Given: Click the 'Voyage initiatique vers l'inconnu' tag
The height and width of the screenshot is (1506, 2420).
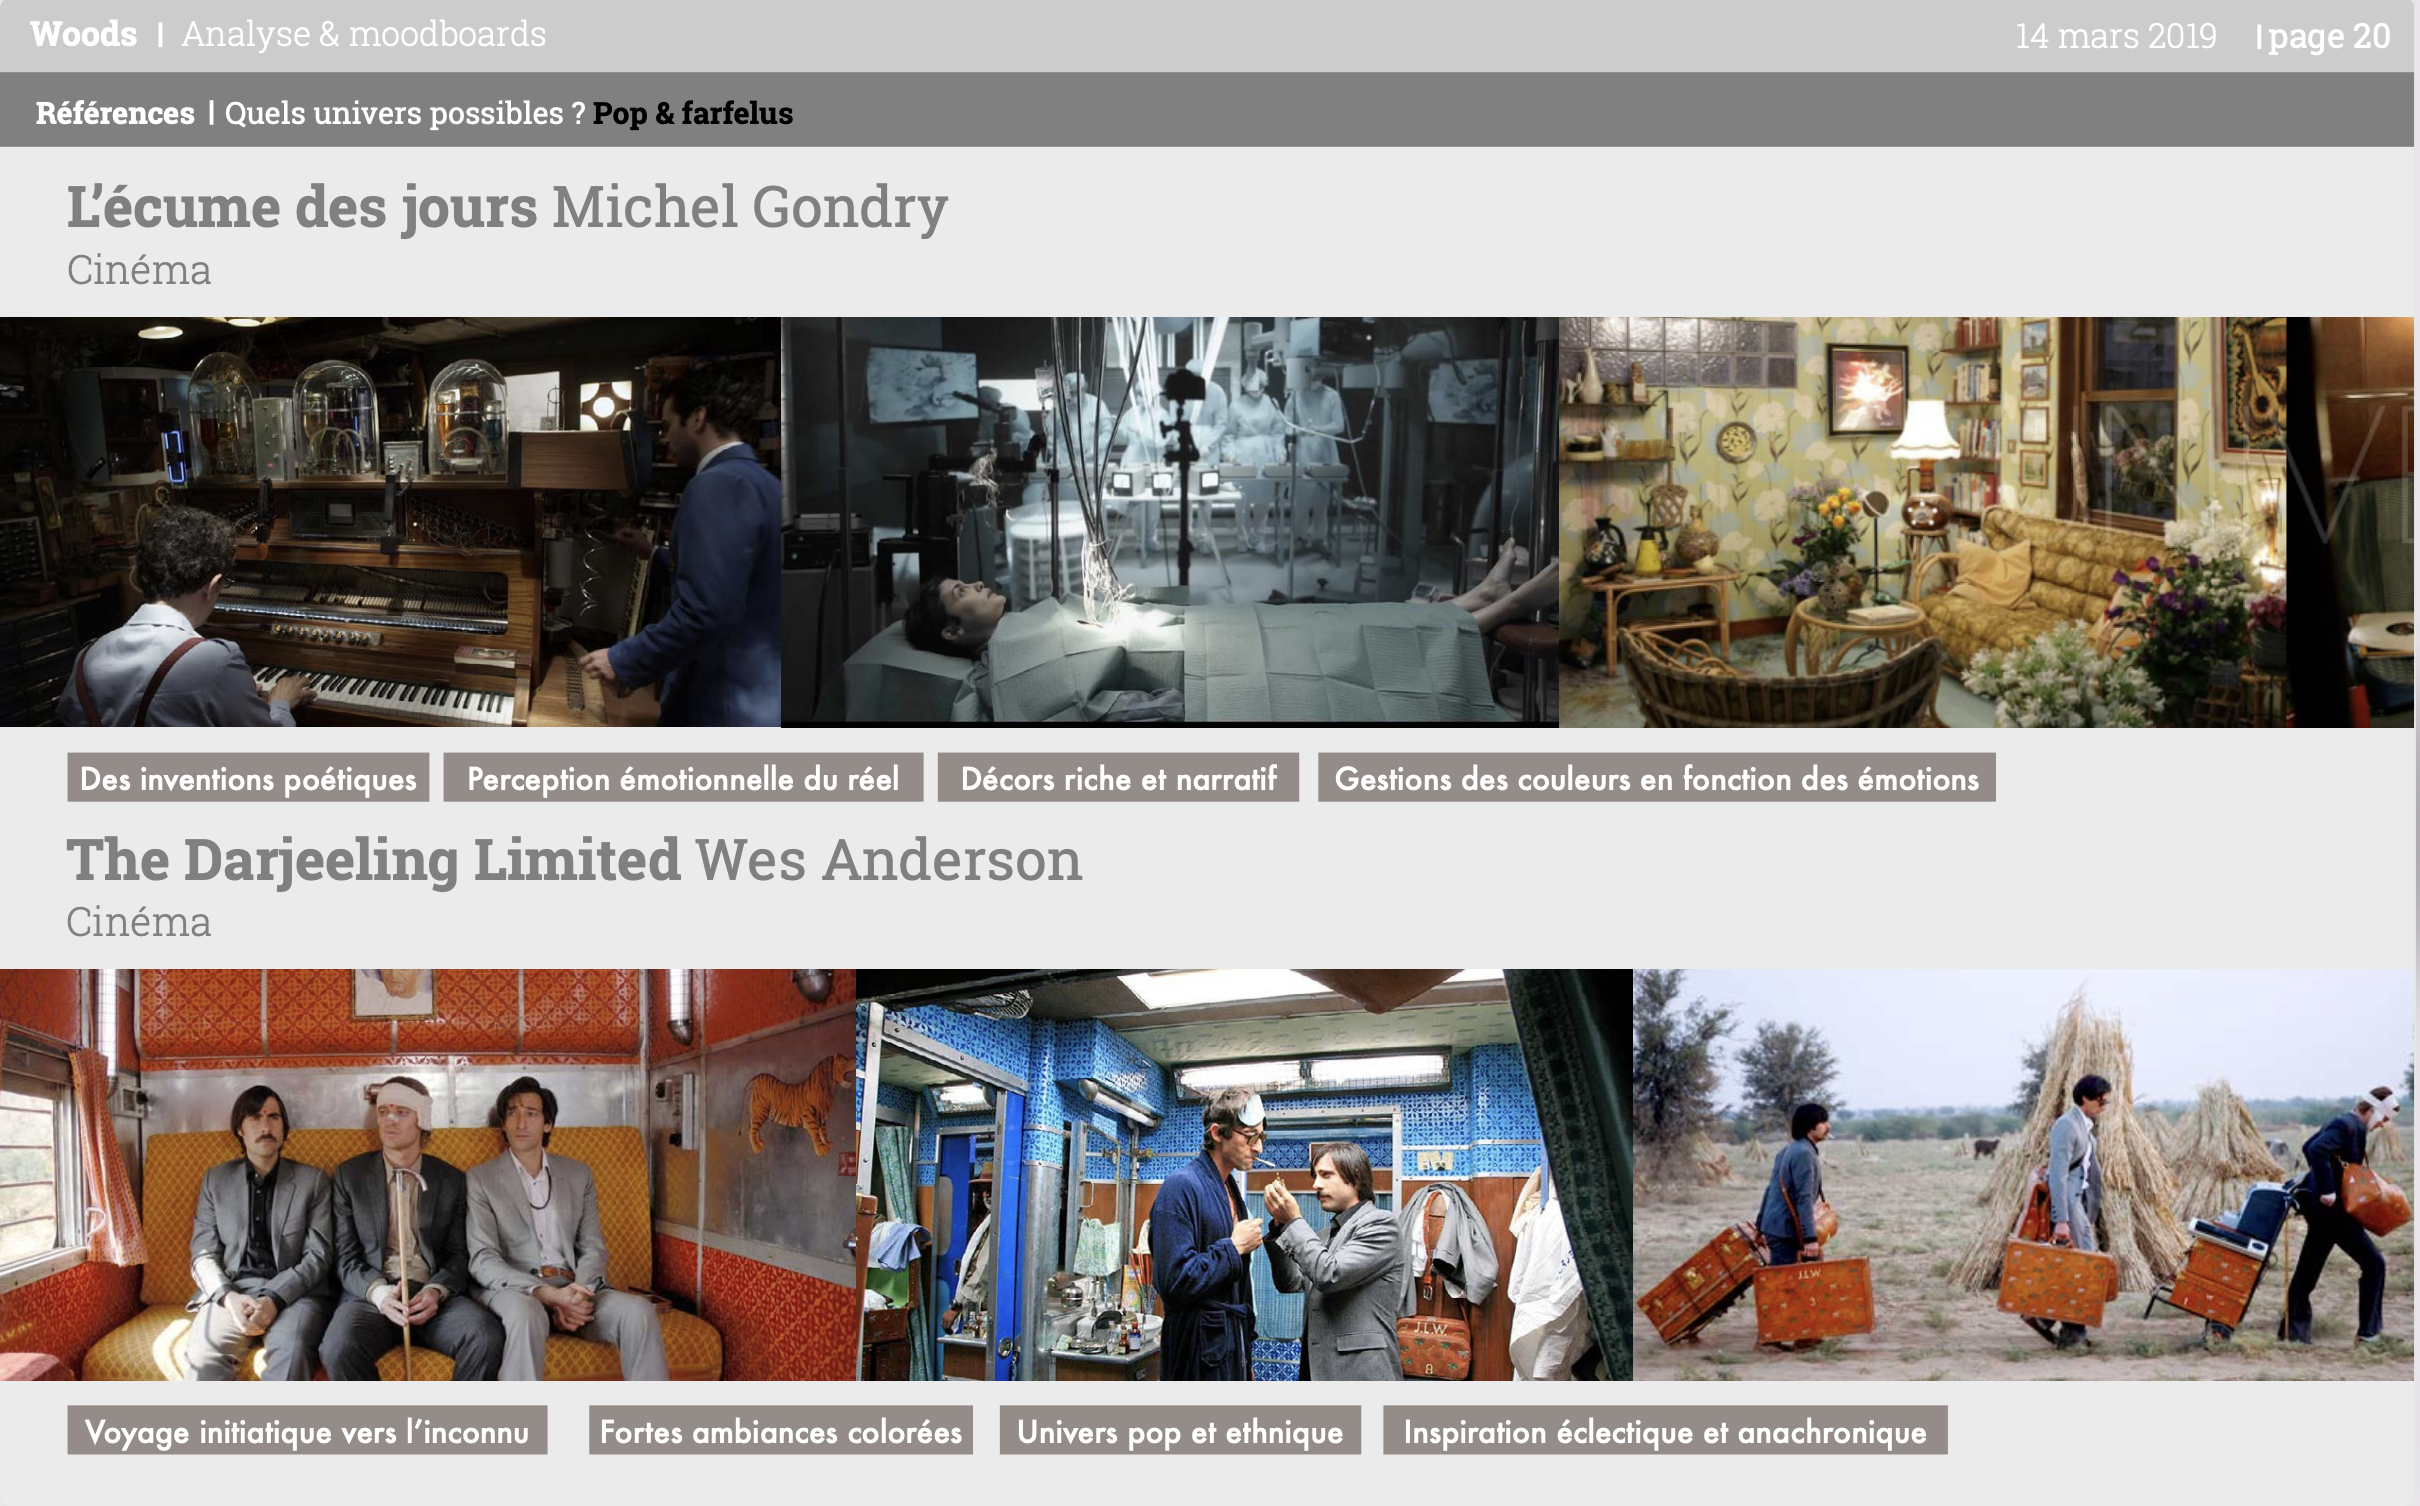Looking at the screenshot, I should pos(307,1431).
